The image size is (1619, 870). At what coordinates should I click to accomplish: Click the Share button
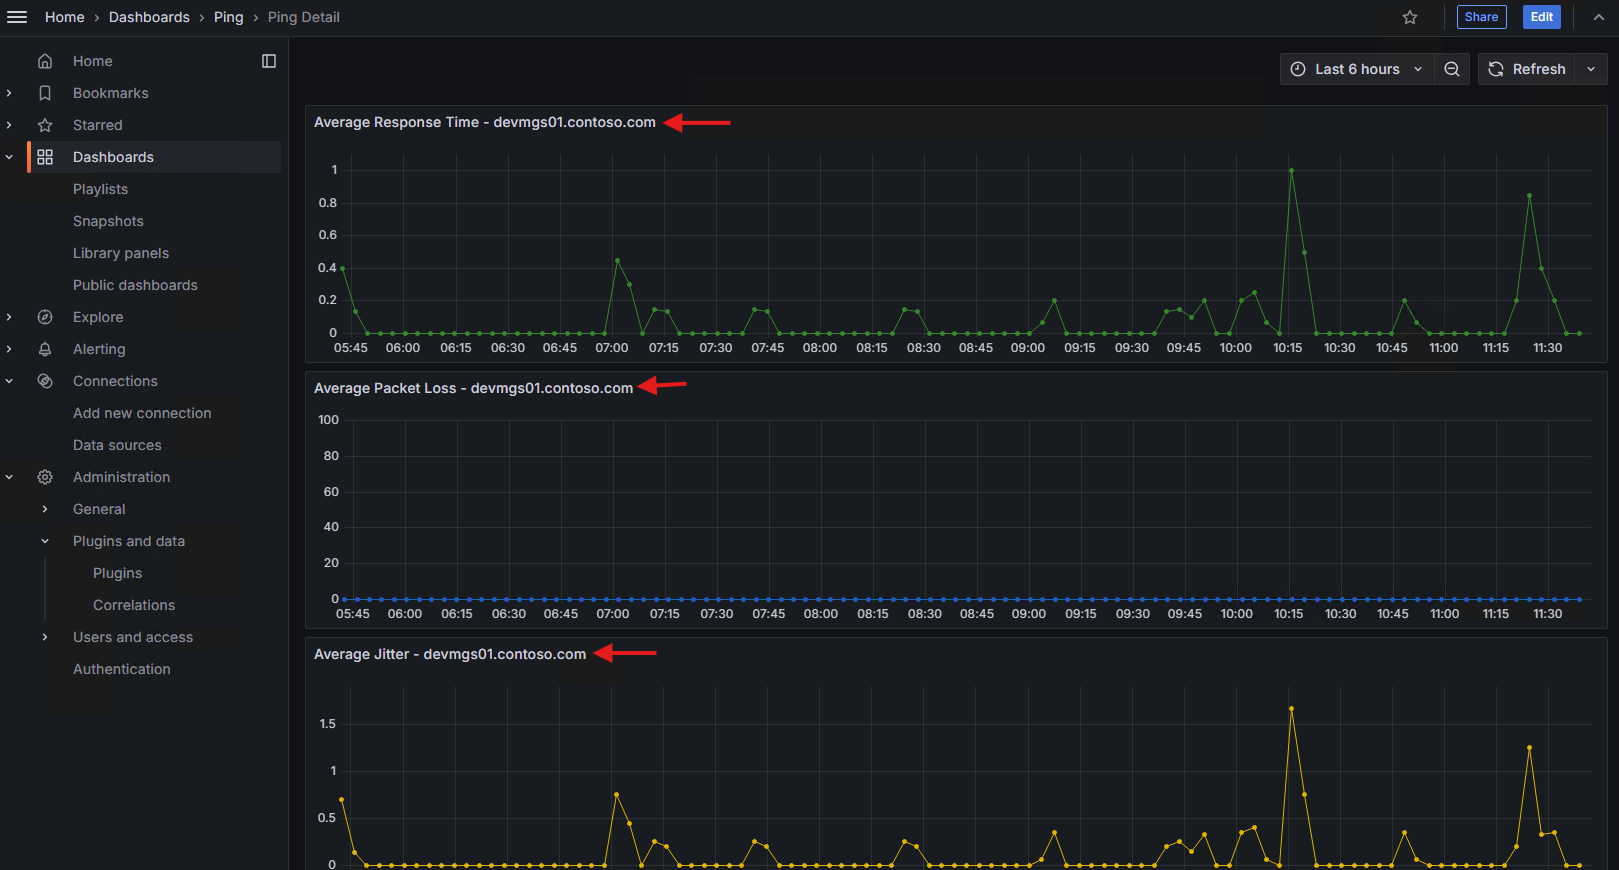[x=1481, y=17]
